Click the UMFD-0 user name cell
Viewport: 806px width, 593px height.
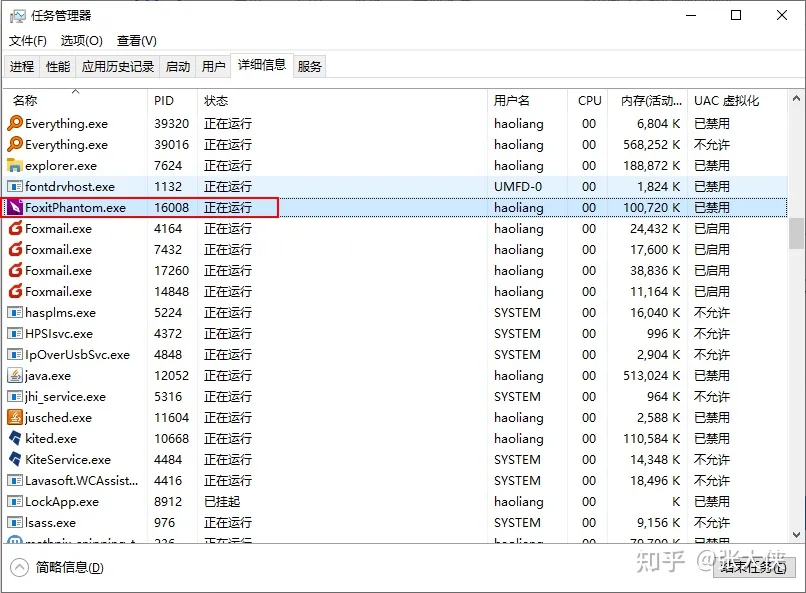point(518,187)
